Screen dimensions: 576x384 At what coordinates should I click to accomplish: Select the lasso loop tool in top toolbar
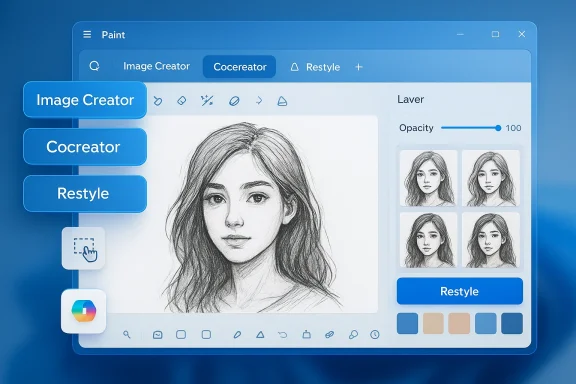pos(158,101)
